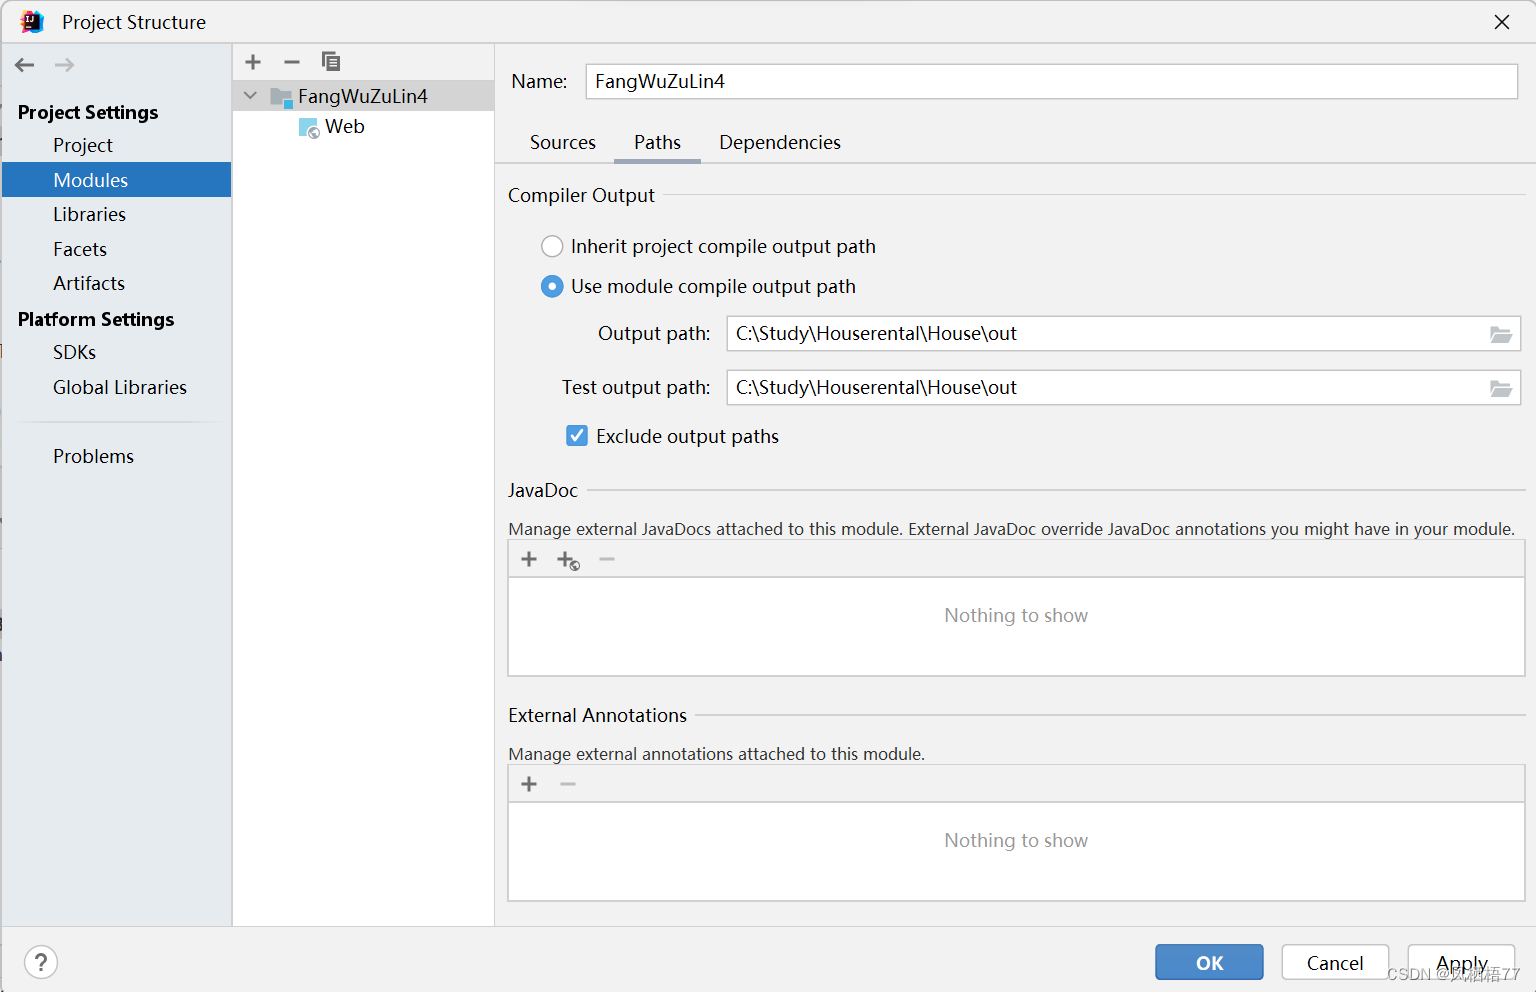Click the add JavaDoc plus icon
1536x992 pixels.
point(529,559)
